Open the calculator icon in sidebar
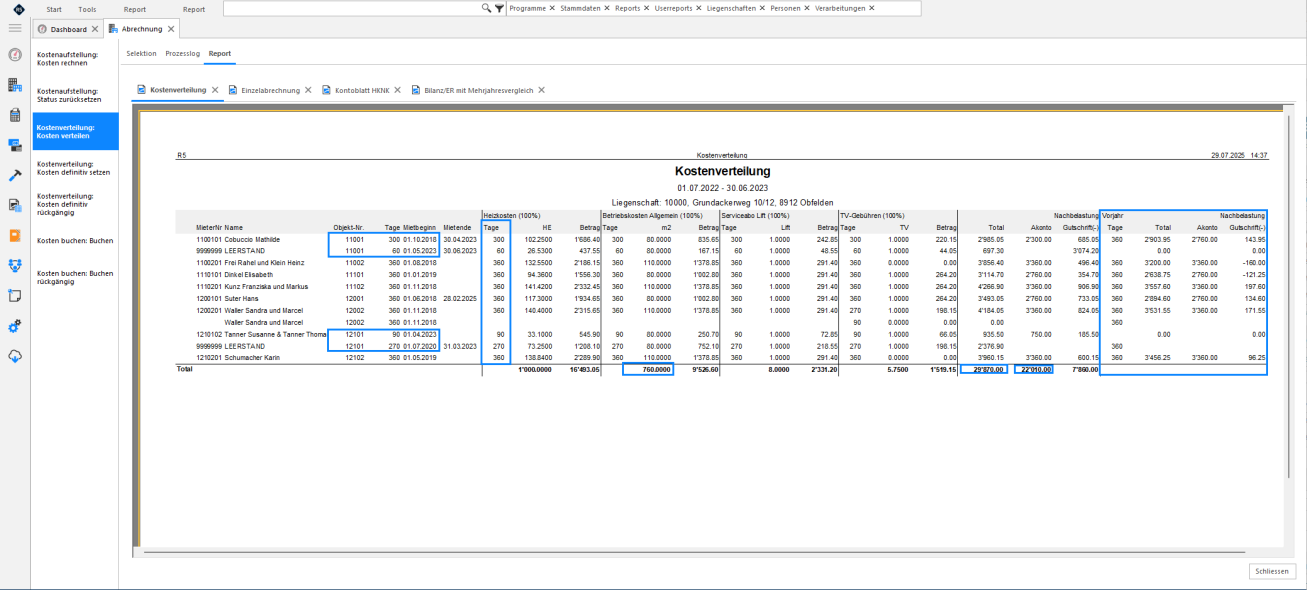This screenshot has width=1307, height=590. coord(14,116)
